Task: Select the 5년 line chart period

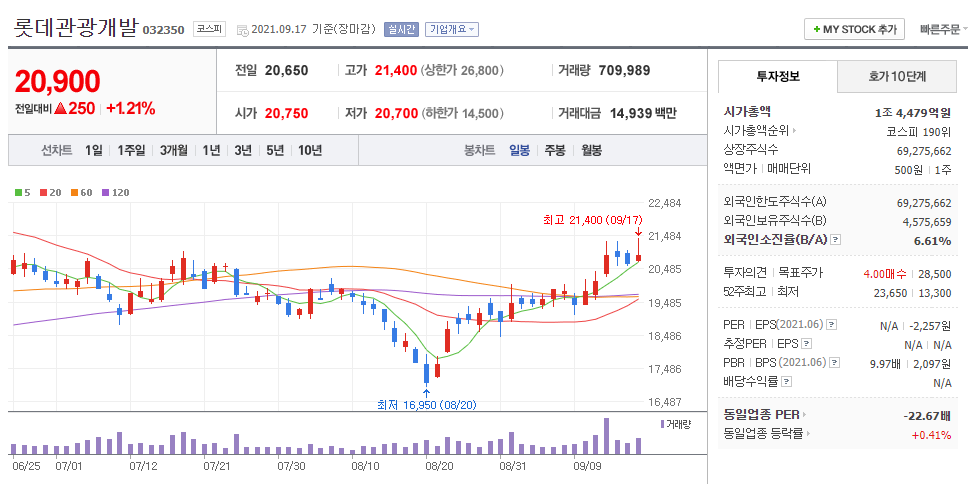Action: pyautogui.click(x=275, y=150)
